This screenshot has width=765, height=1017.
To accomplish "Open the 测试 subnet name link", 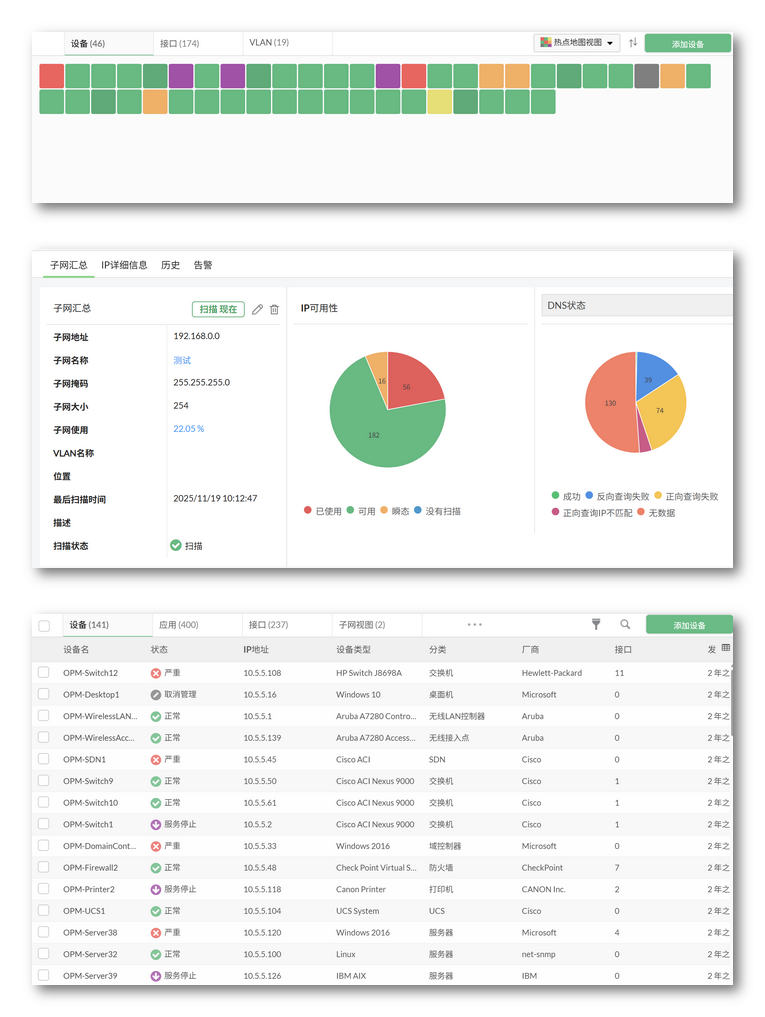I will (182, 360).
